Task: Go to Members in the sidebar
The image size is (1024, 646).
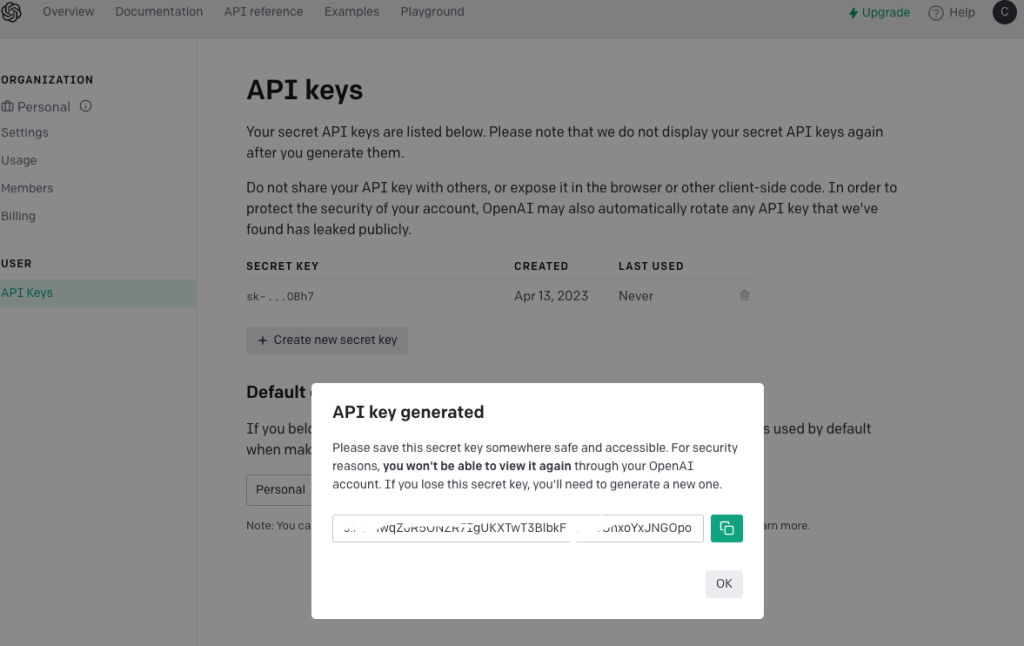Action: tap(27, 188)
